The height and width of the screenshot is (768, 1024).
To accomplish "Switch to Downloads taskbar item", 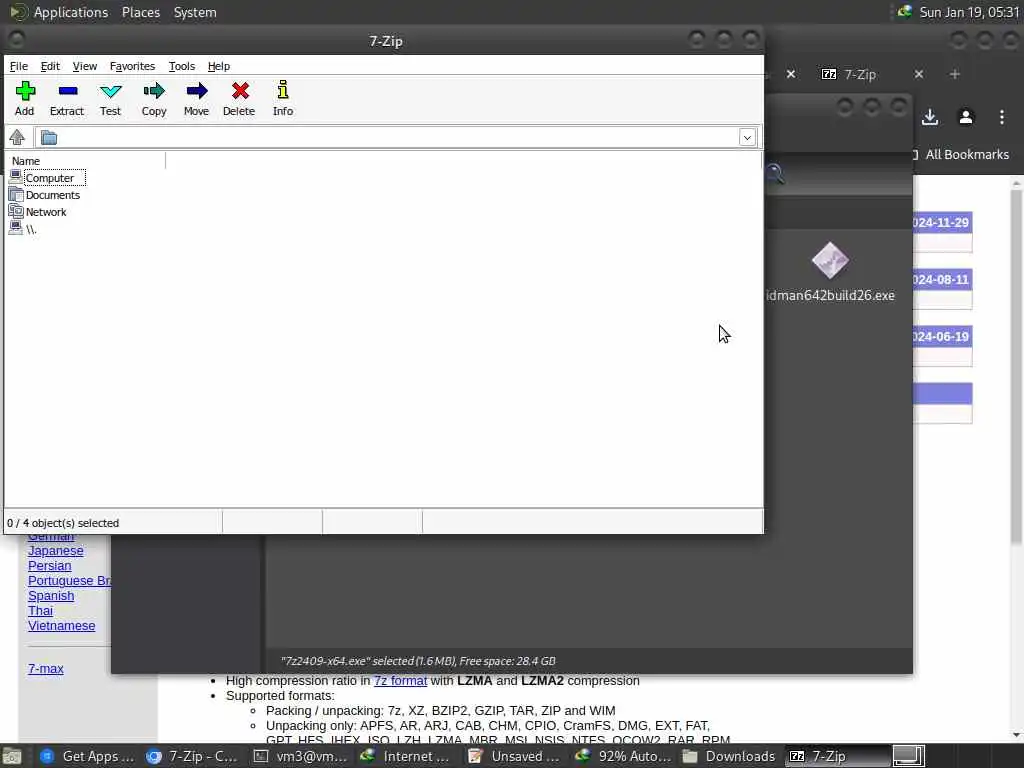I will 729,756.
